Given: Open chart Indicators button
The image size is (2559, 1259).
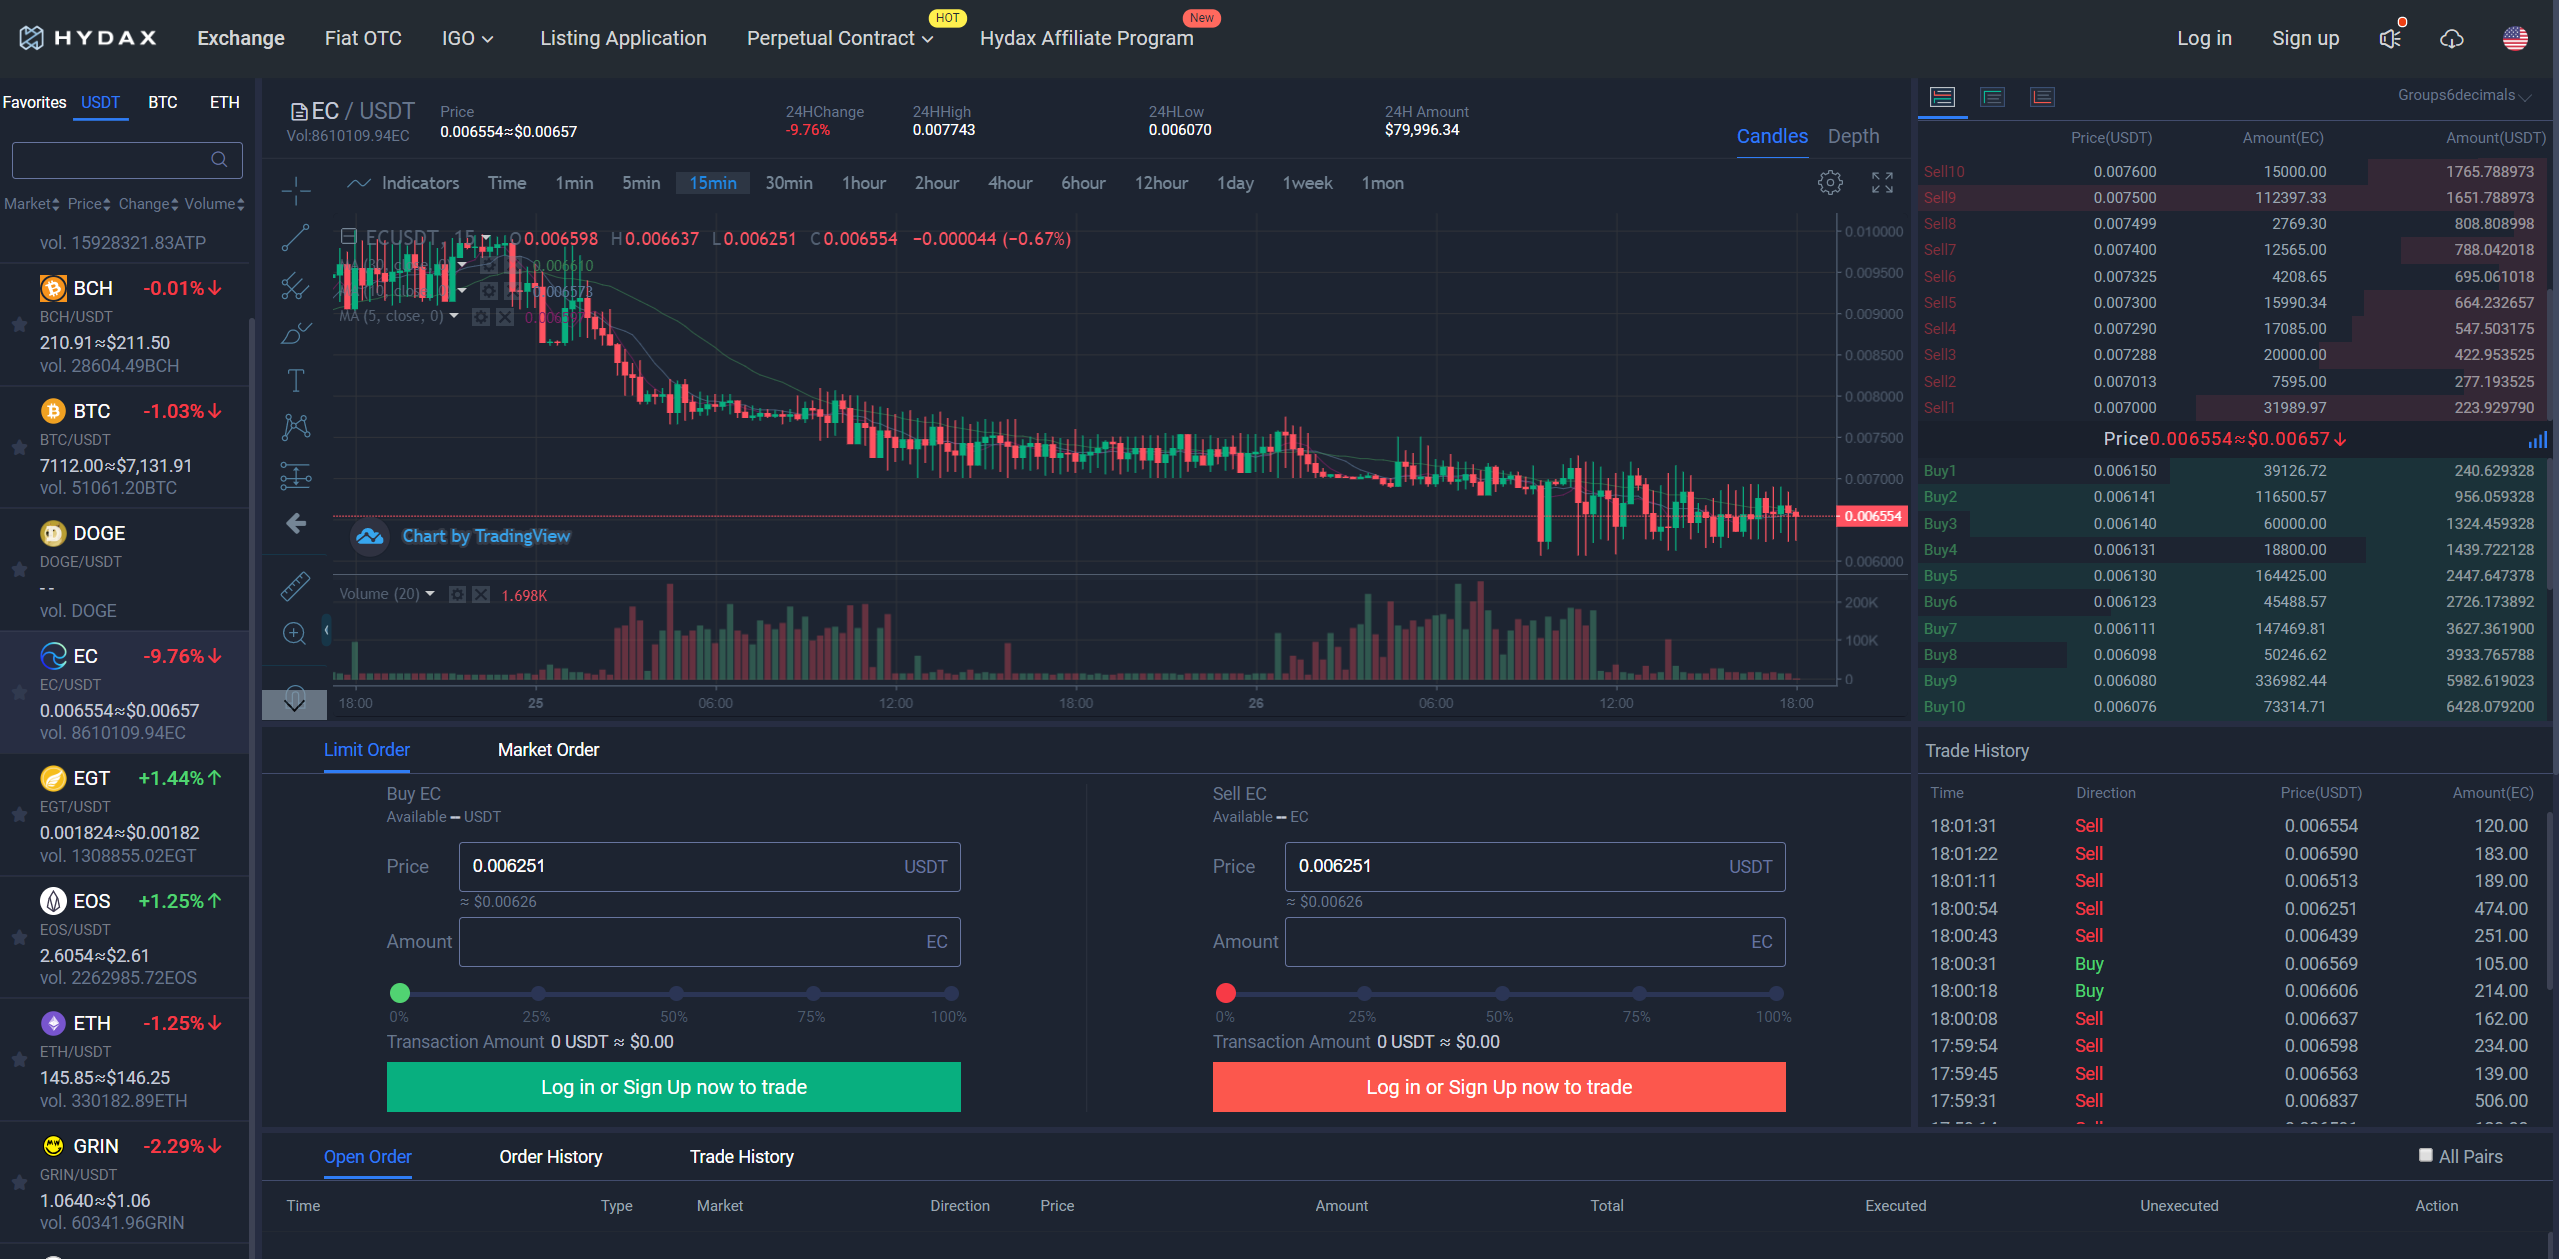Looking at the screenshot, I should (x=403, y=183).
